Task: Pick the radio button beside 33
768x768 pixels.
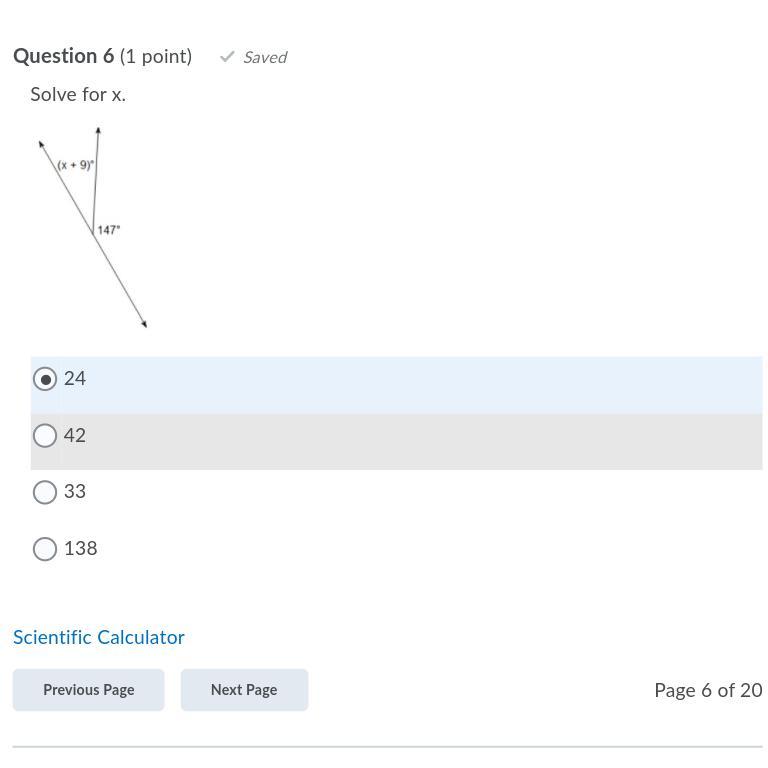Action: point(45,492)
